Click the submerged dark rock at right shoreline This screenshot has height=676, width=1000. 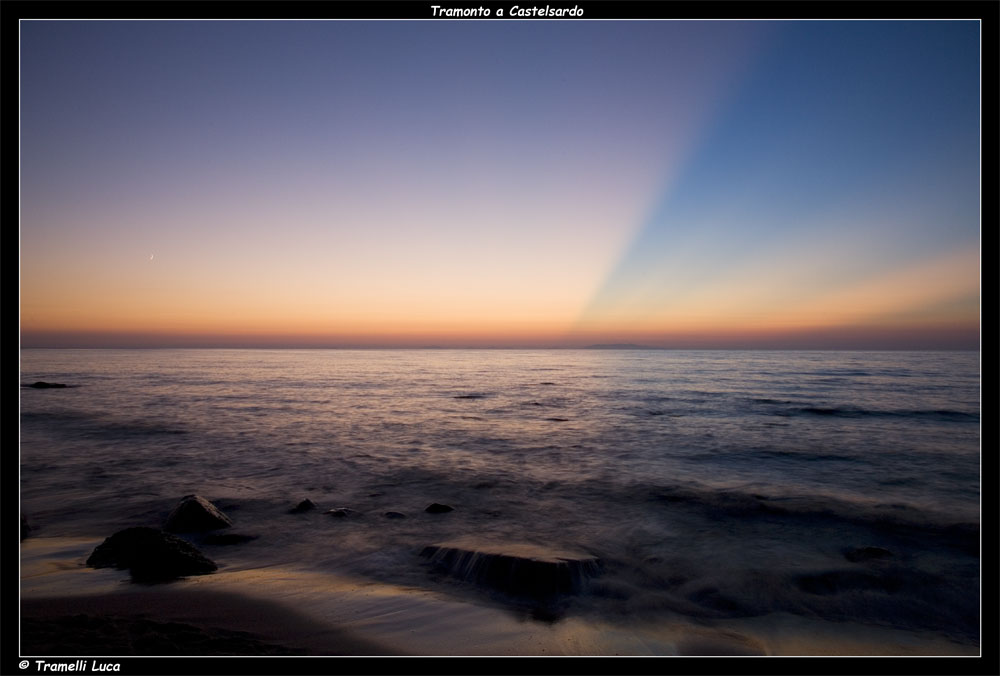[866, 553]
